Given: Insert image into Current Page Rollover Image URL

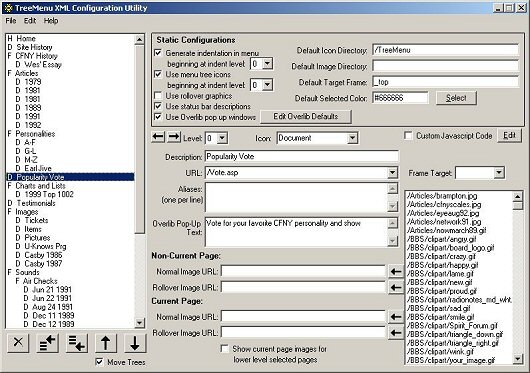Looking at the screenshot, I should (395, 333).
